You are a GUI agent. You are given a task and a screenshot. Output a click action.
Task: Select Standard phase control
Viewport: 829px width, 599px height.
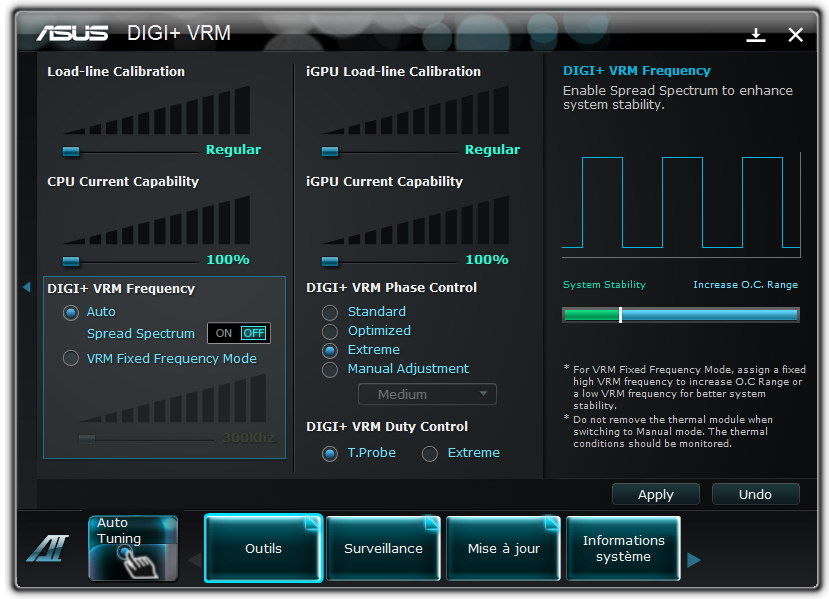click(x=330, y=312)
